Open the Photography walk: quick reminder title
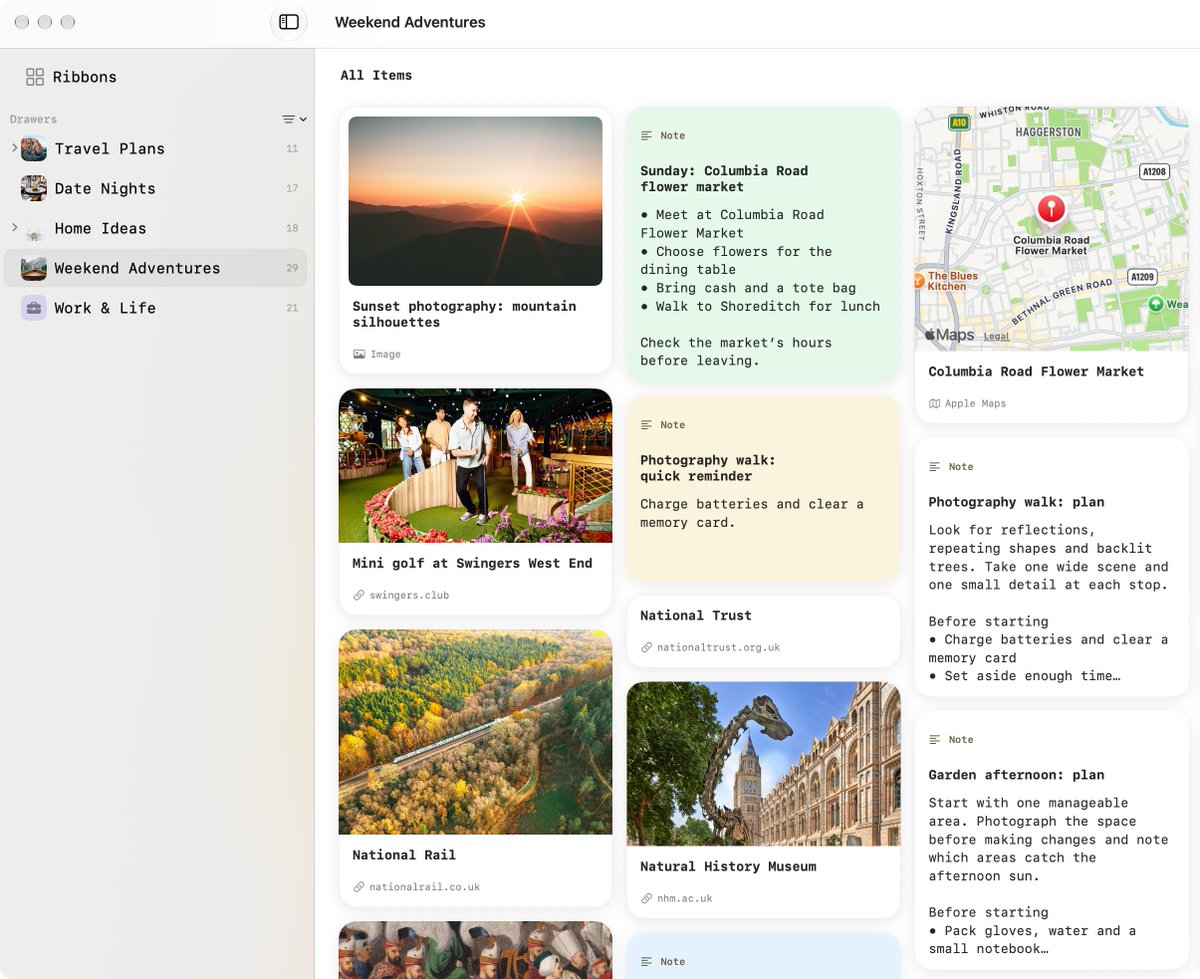Viewport: 1200px width, 979px height. 708,468
